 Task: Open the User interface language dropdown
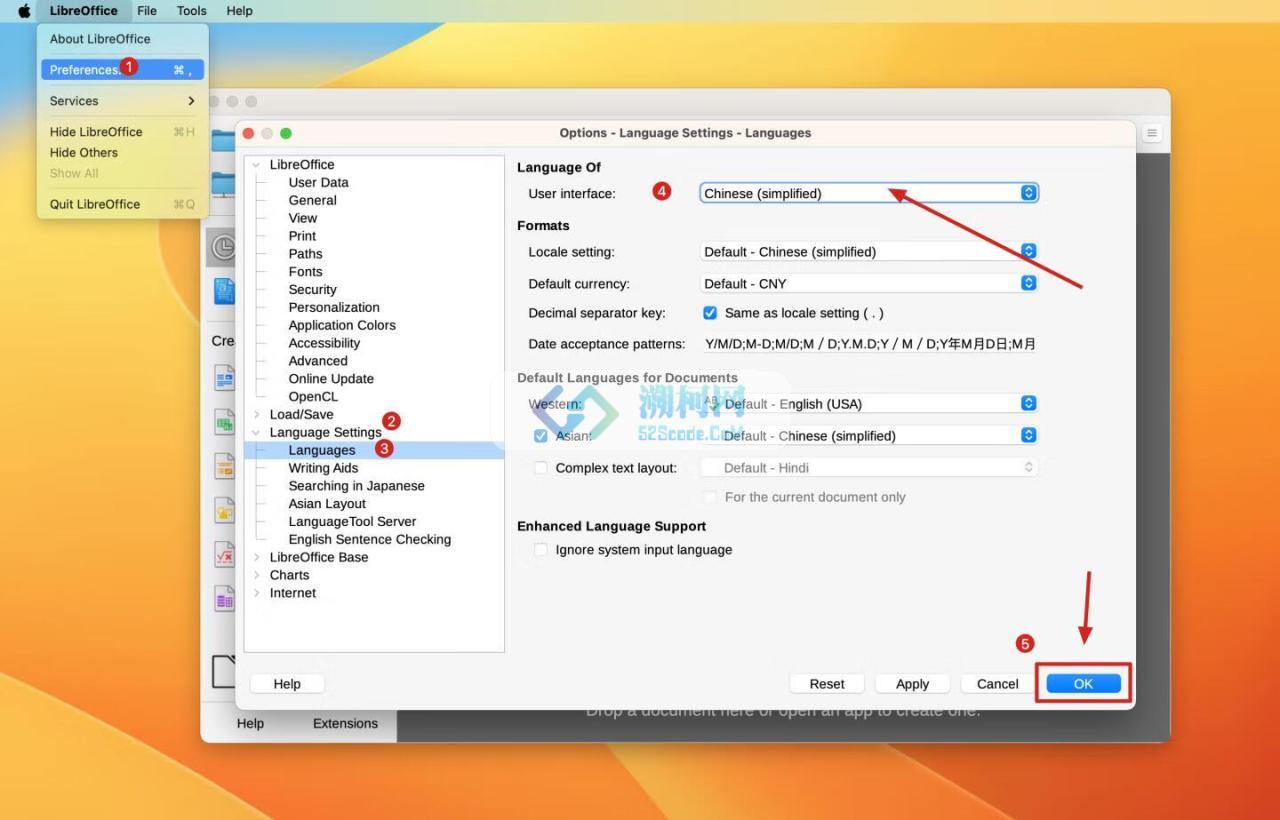coord(869,193)
